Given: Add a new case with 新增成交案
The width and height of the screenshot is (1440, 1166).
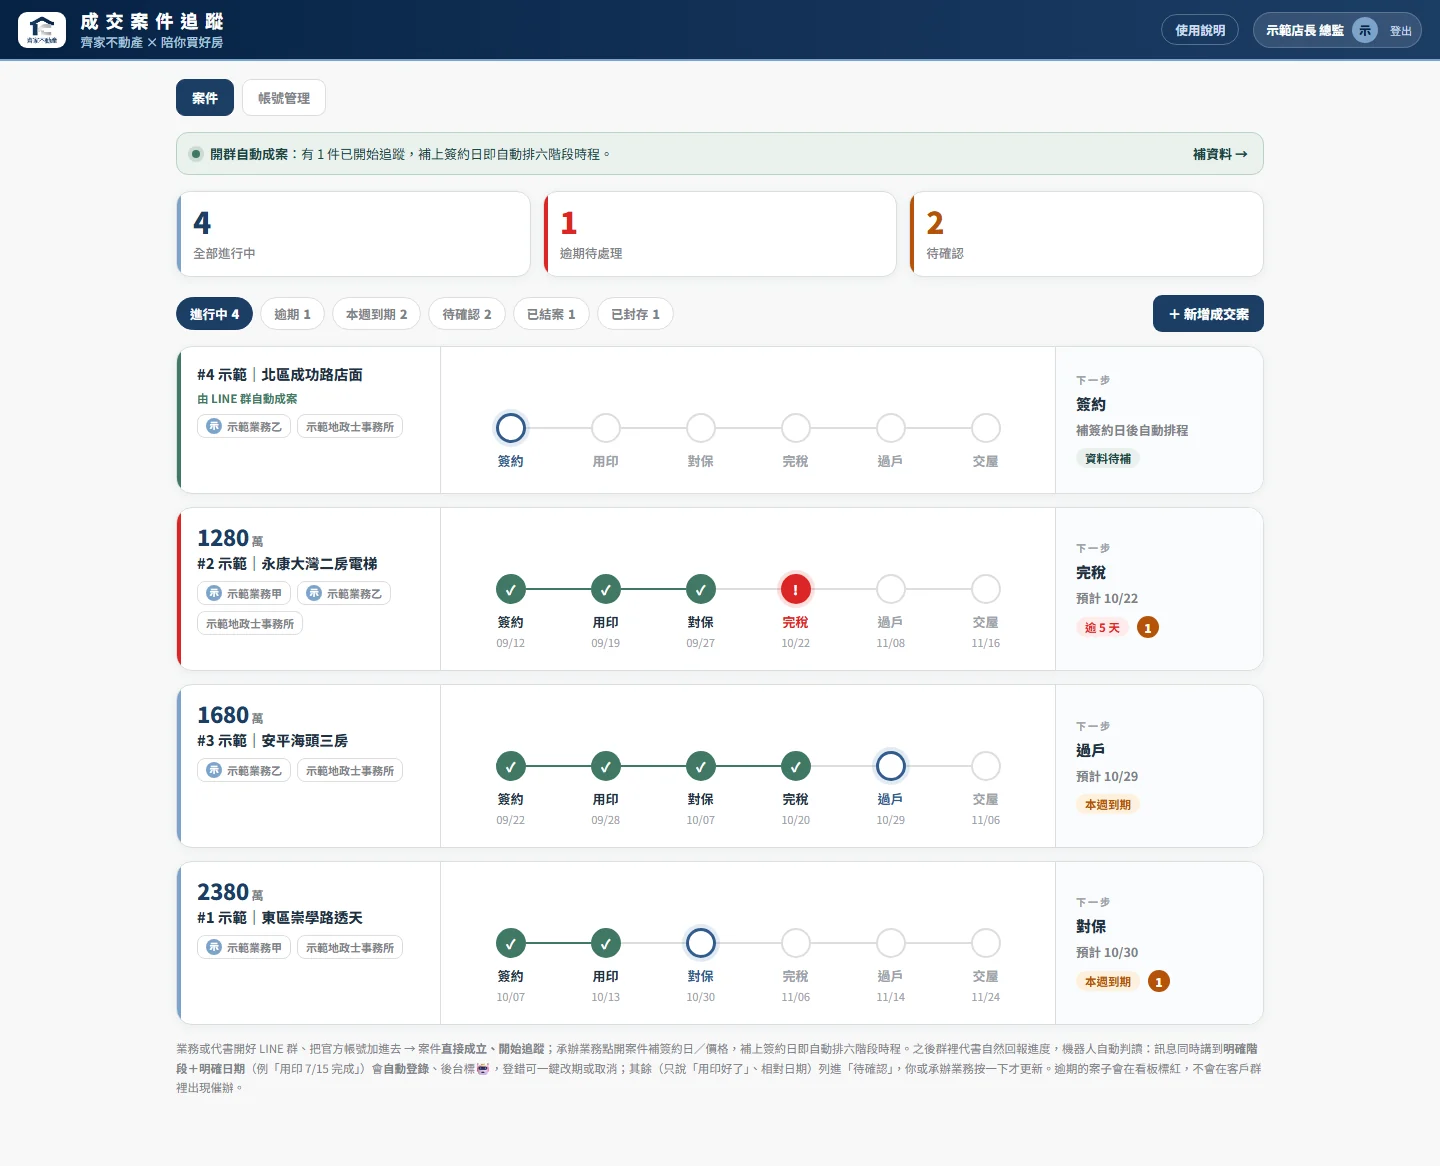Looking at the screenshot, I should tap(1208, 313).
